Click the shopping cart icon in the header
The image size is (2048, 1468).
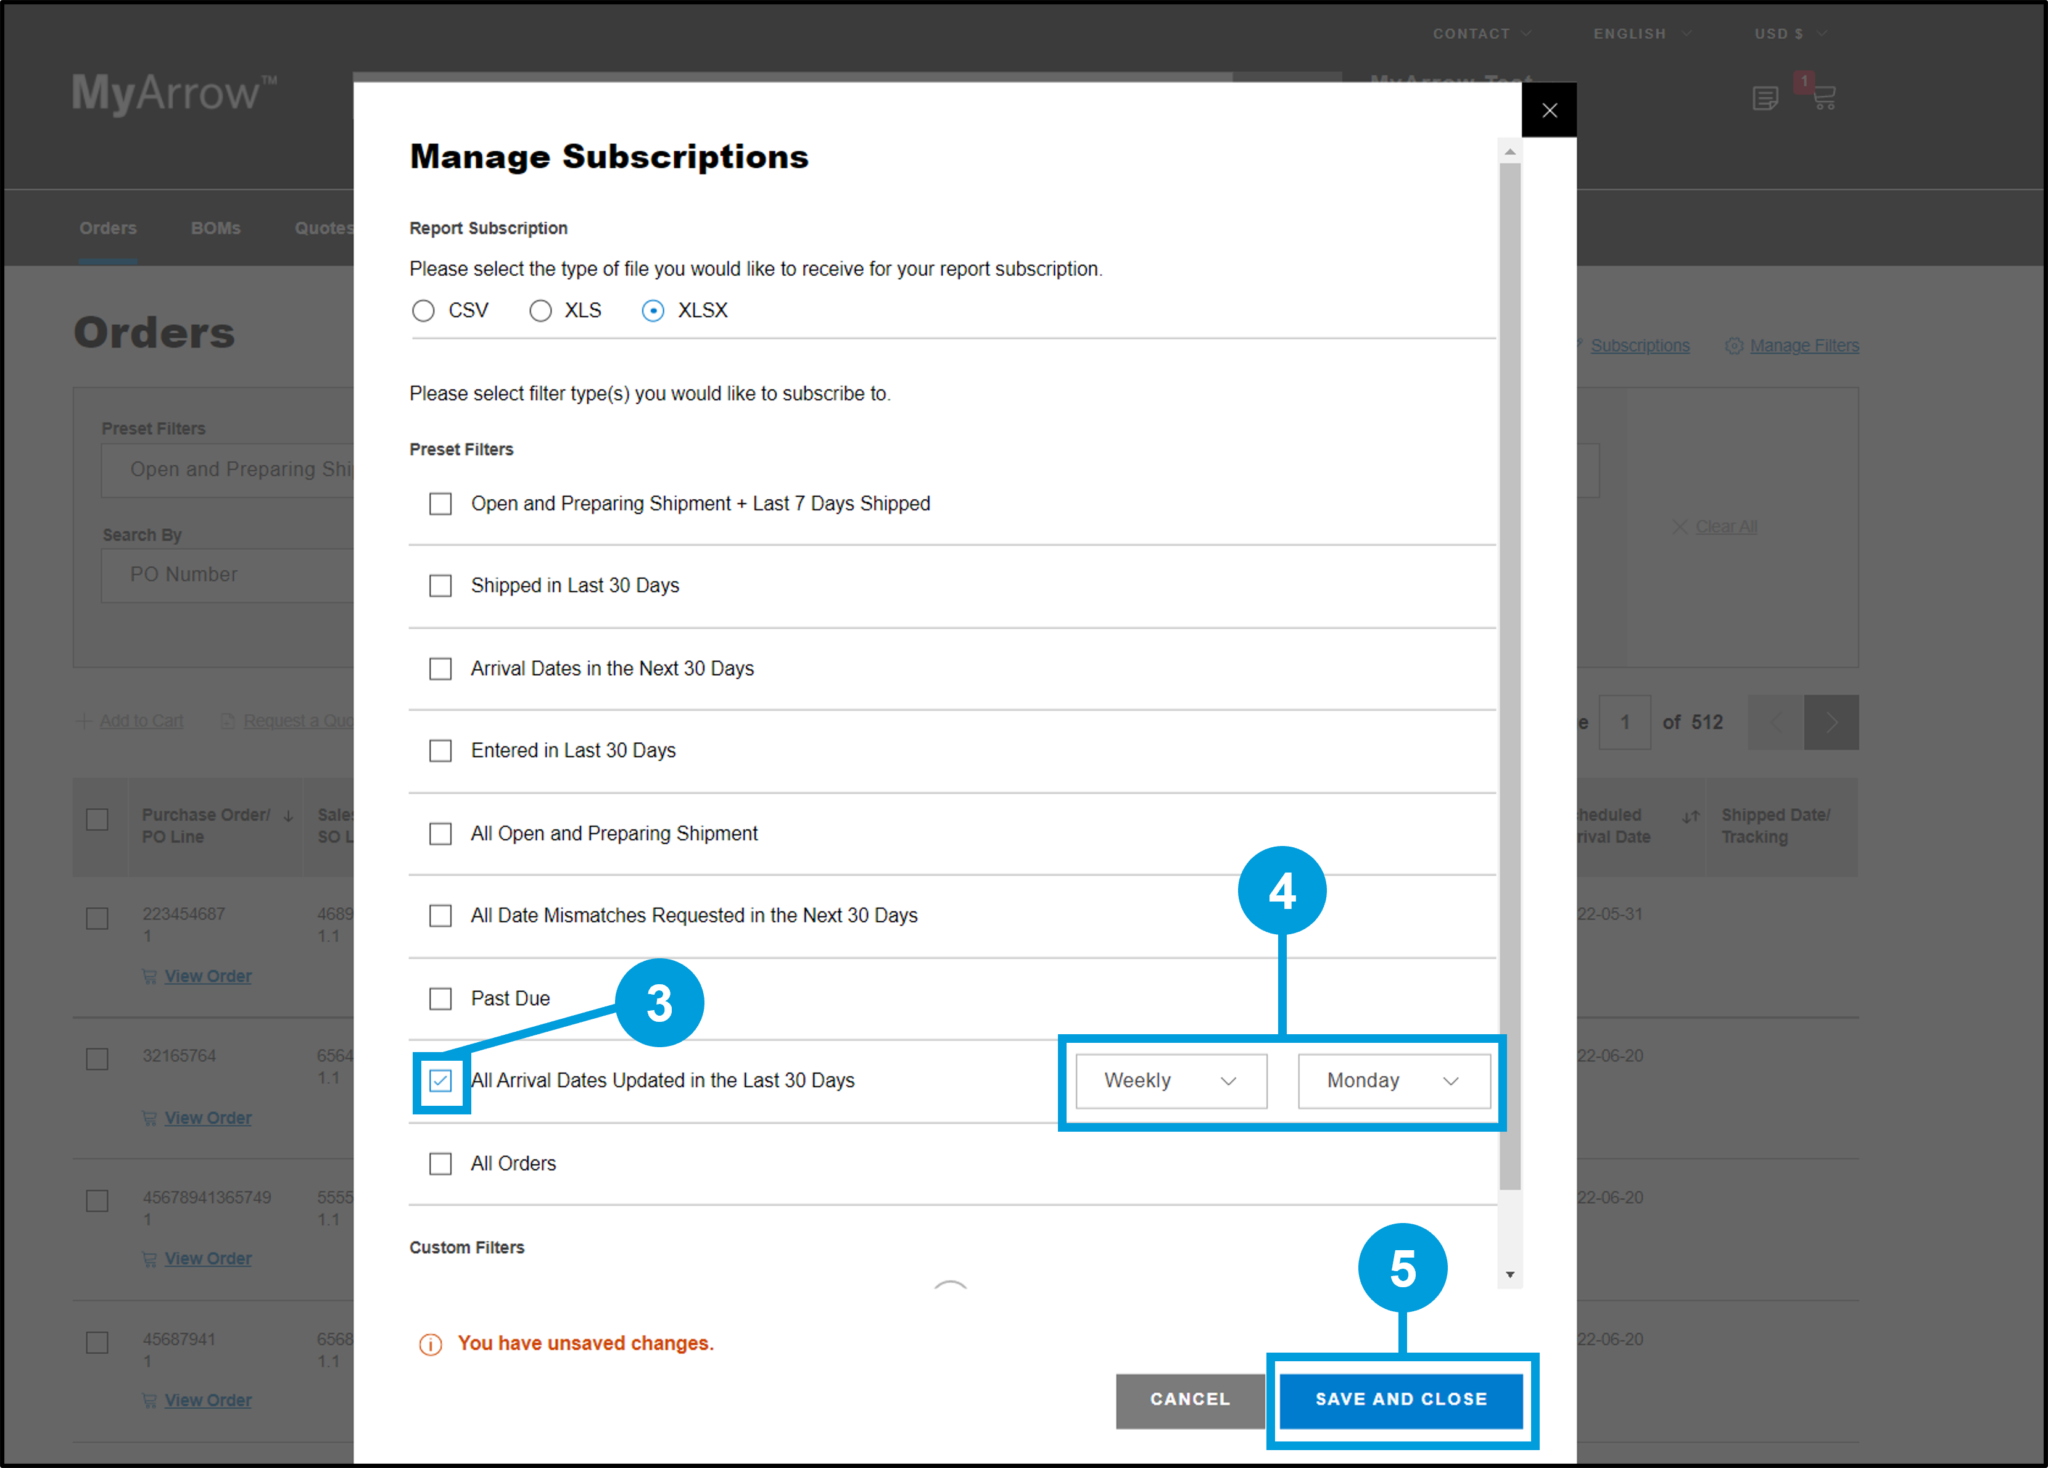click(x=1823, y=97)
